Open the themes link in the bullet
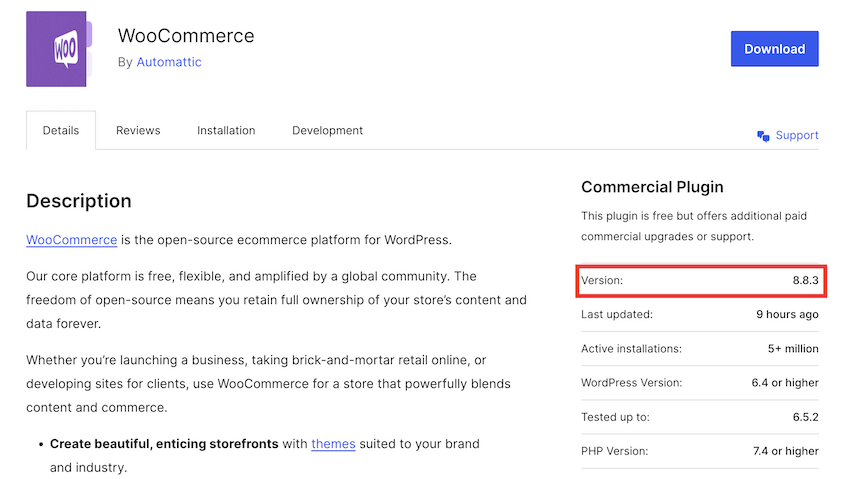845x479 pixels. coord(333,444)
